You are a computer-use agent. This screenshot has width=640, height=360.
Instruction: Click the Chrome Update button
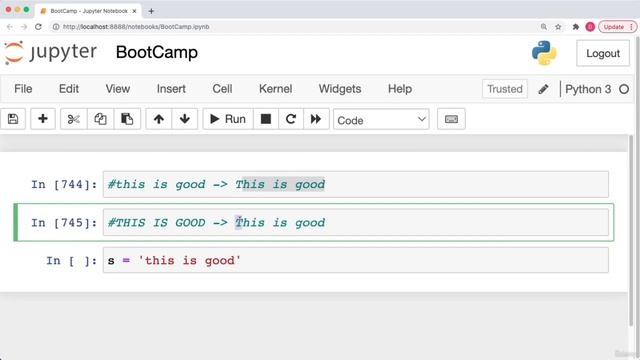[x=618, y=27]
